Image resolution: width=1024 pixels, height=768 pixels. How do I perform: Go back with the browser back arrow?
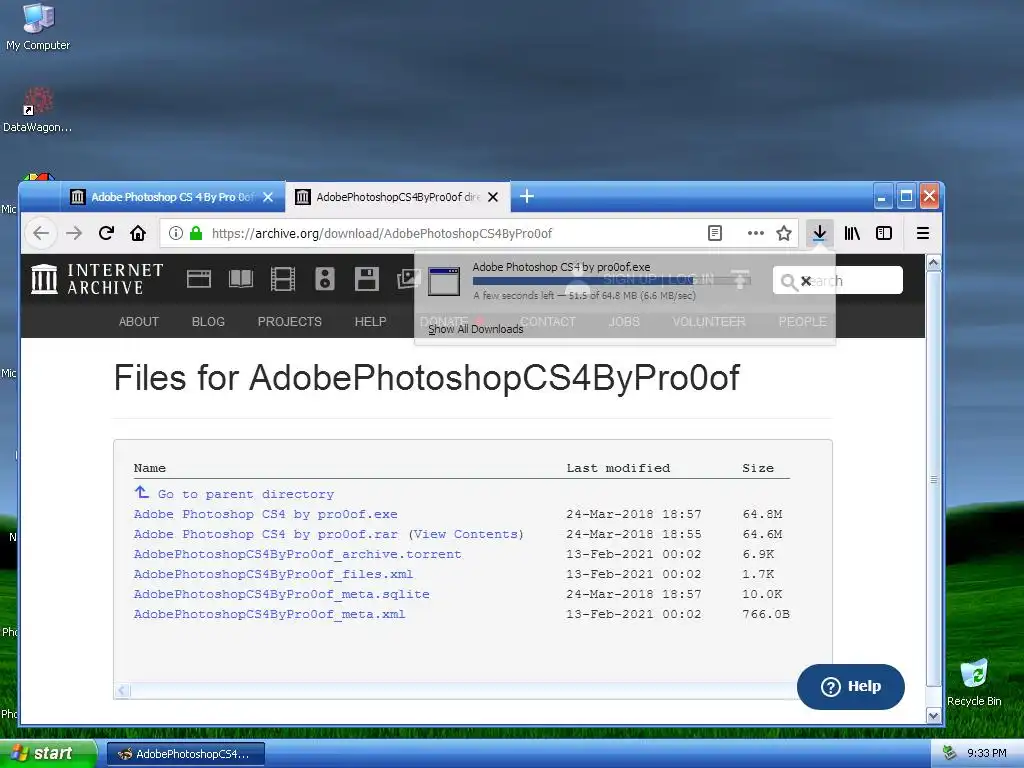pos(41,233)
